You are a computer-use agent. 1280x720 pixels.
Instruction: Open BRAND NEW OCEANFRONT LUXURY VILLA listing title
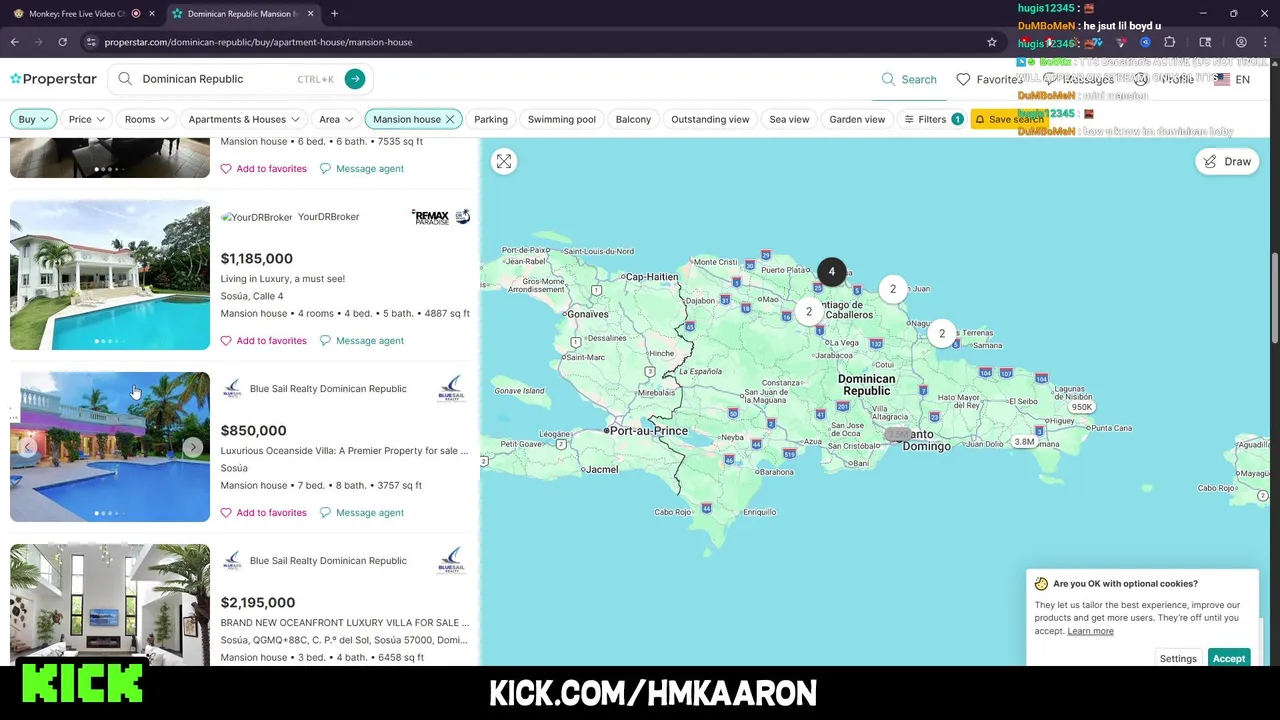(344, 623)
